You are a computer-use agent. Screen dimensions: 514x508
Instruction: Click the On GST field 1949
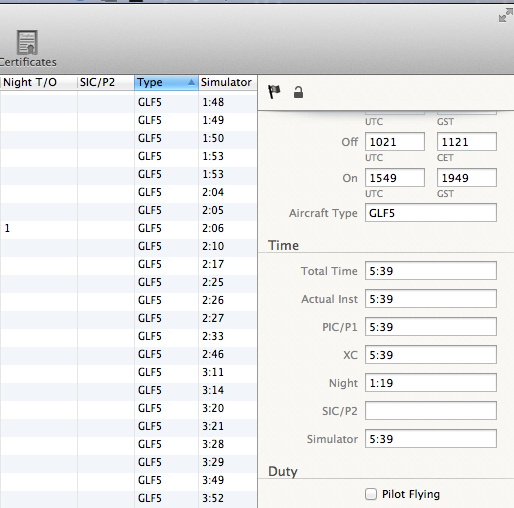pyautogui.click(x=467, y=178)
